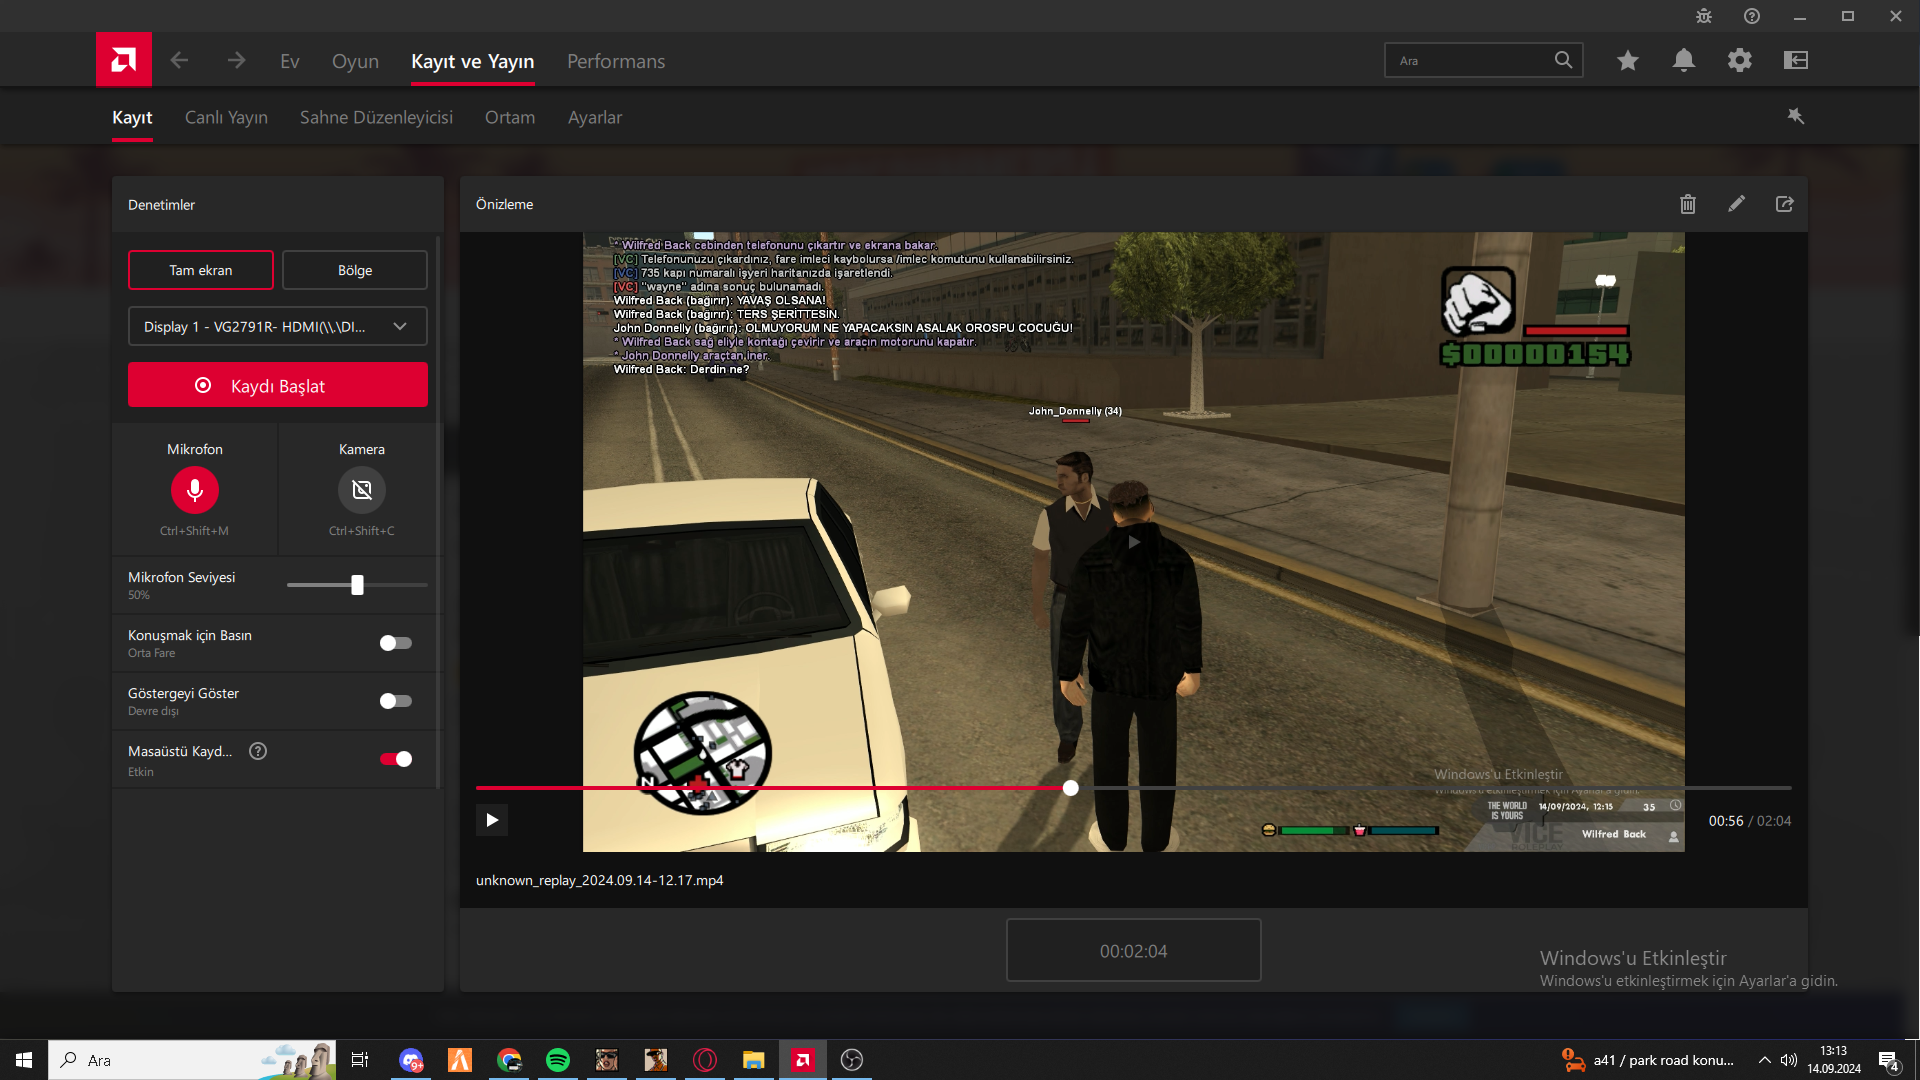1920x1080 pixels.
Task: Toggle the red Mikrofon button
Action: click(195, 490)
